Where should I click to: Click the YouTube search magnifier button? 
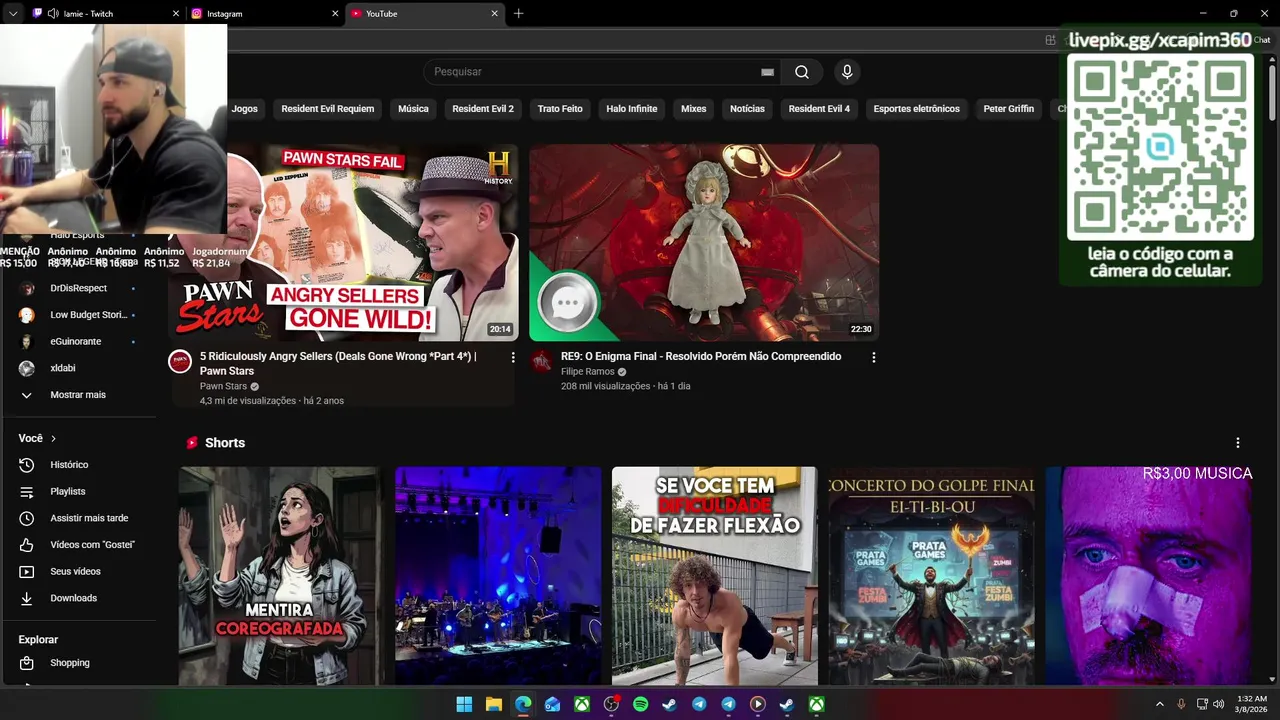[802, 72]
